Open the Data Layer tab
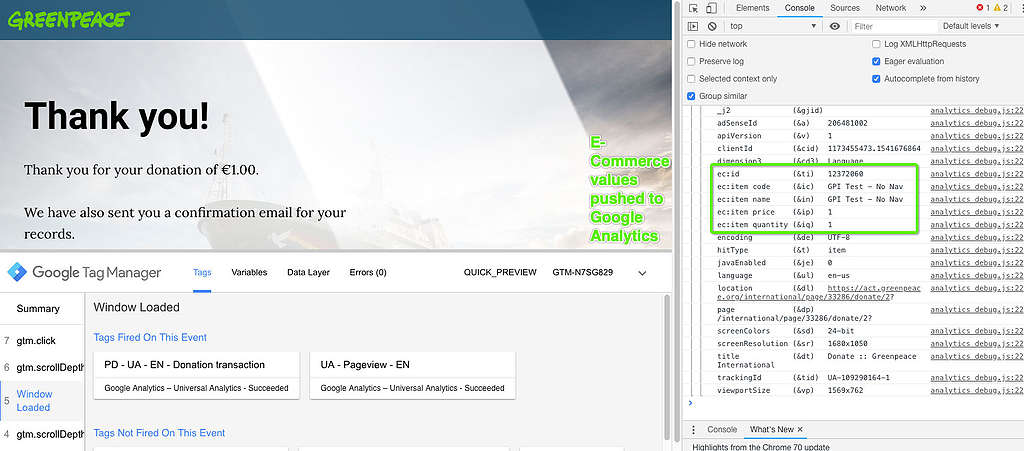The height and width of the screenshot is (451, 1024). (x=308, y=272)
